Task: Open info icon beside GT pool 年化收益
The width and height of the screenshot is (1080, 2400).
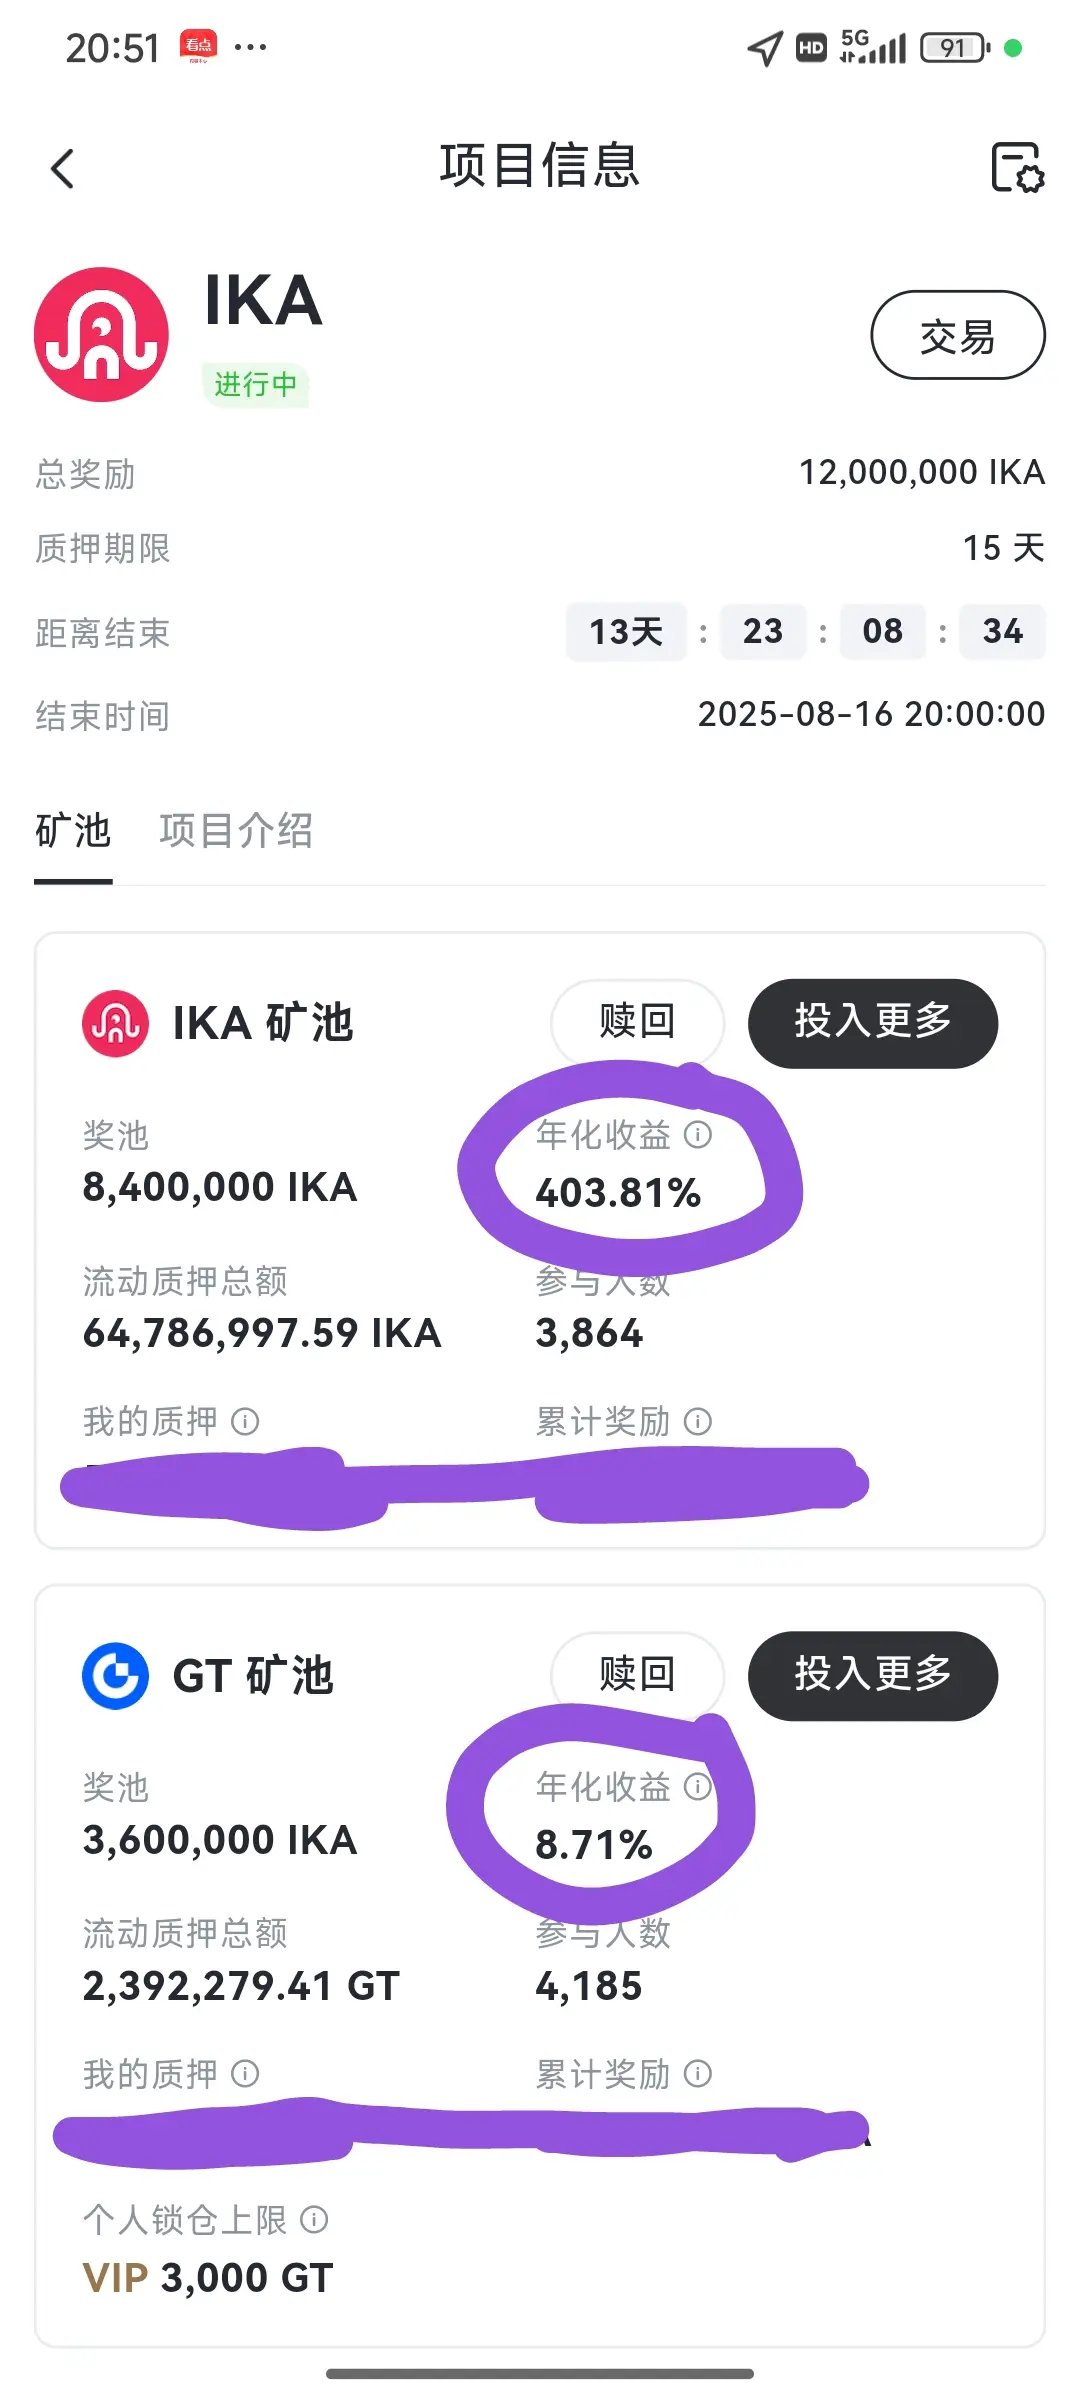Action: click(698, 1786)
